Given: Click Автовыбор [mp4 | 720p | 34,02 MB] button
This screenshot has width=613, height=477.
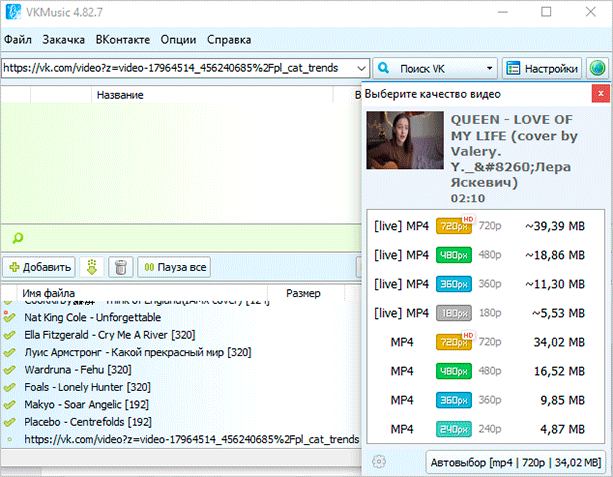Looking at the screenshot, I should point(515,463).
